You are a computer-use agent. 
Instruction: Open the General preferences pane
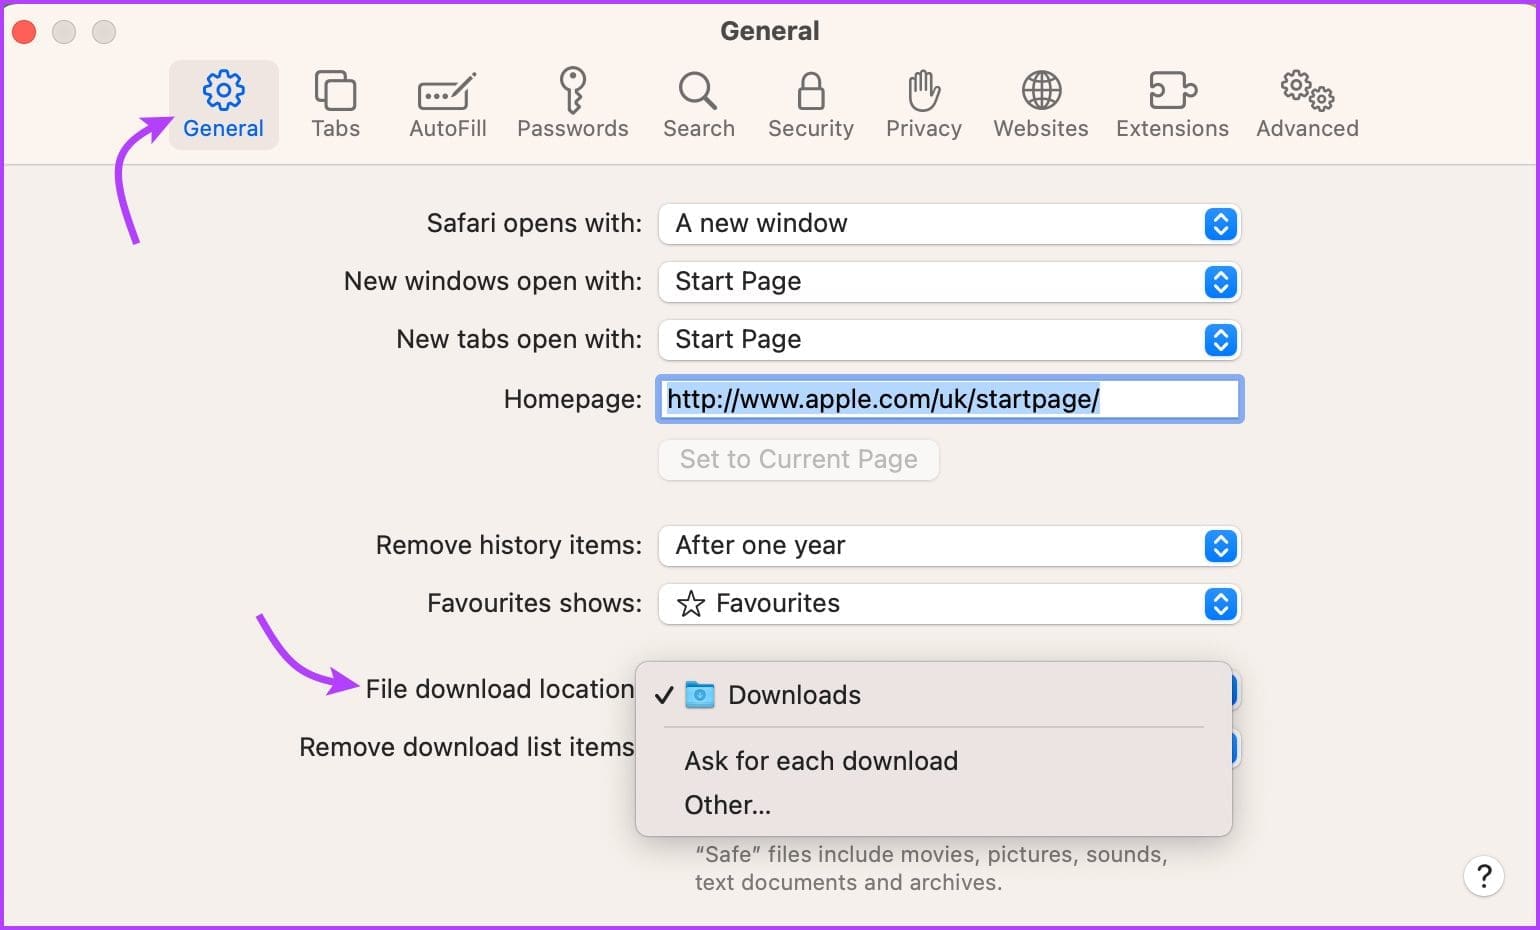[223, 105]
